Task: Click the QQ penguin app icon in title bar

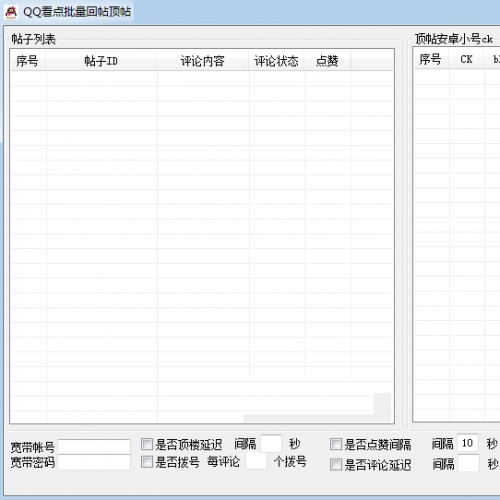Action: (x=11, y=12)
